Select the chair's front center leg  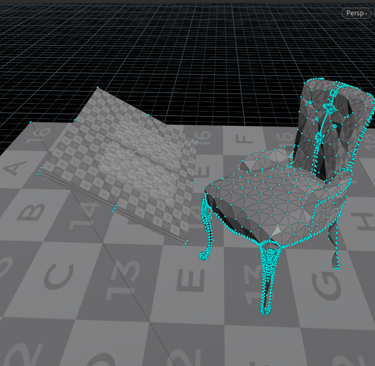(269, 277)
